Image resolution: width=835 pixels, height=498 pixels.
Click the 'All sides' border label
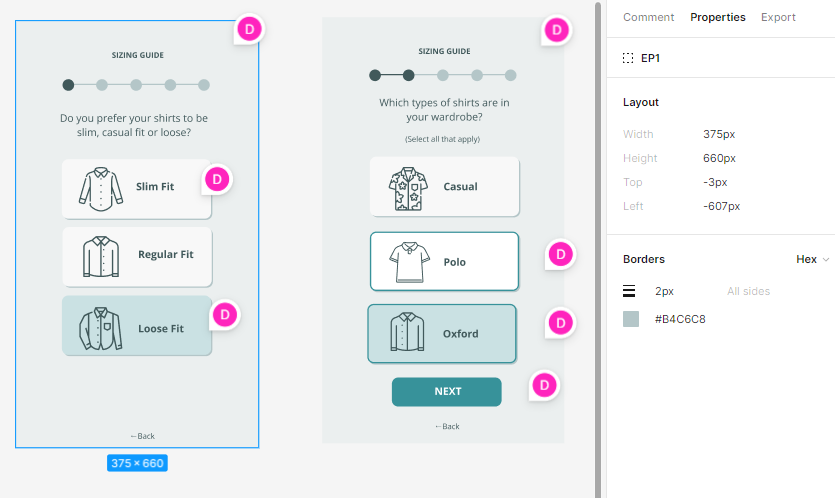pyautogui.click(x=748, y=291)
